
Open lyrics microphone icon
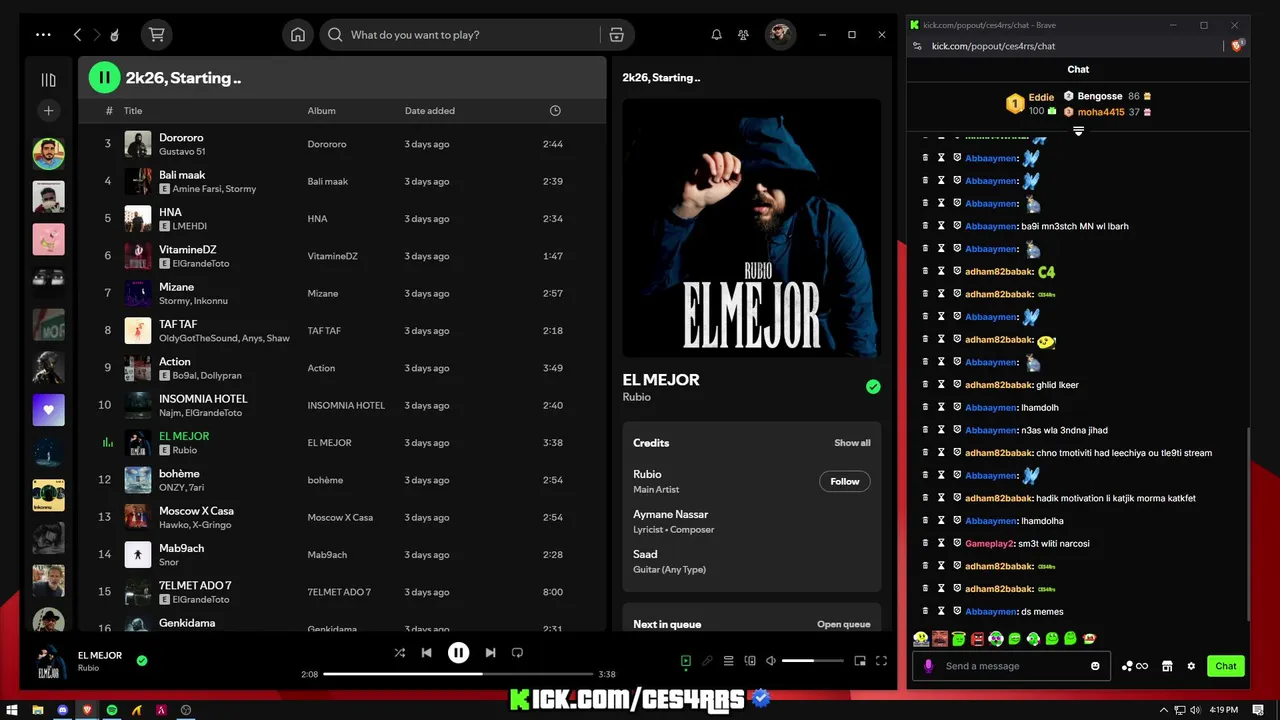[707, 661]
